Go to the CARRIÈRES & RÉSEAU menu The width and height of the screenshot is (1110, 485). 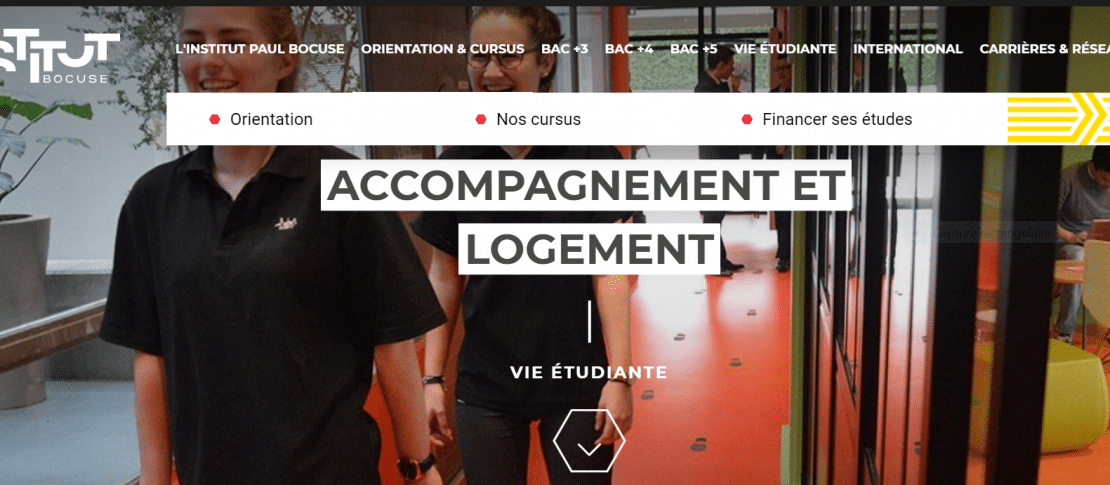click(x=1045, y=49)
